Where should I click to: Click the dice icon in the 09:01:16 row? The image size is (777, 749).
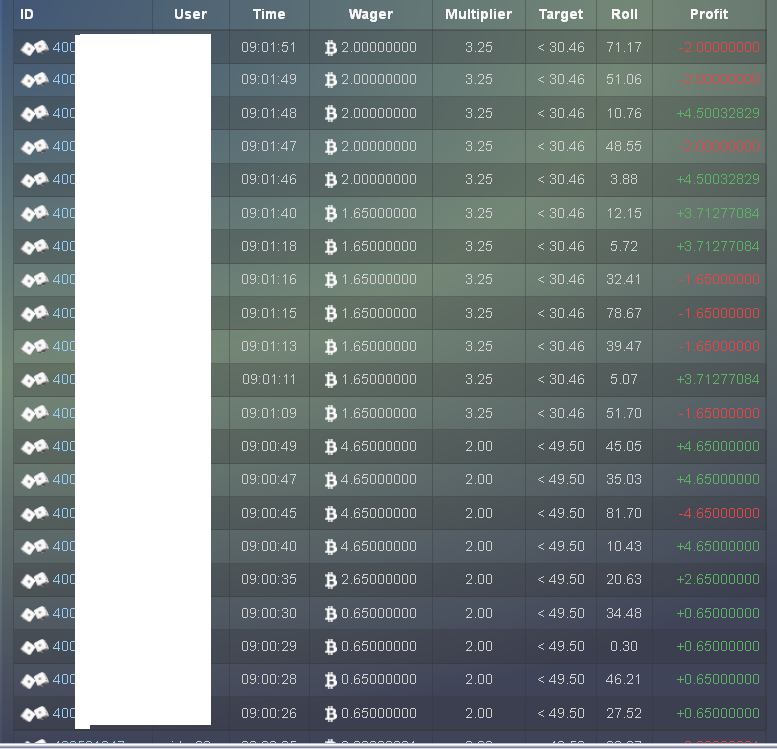coord(34,280)
